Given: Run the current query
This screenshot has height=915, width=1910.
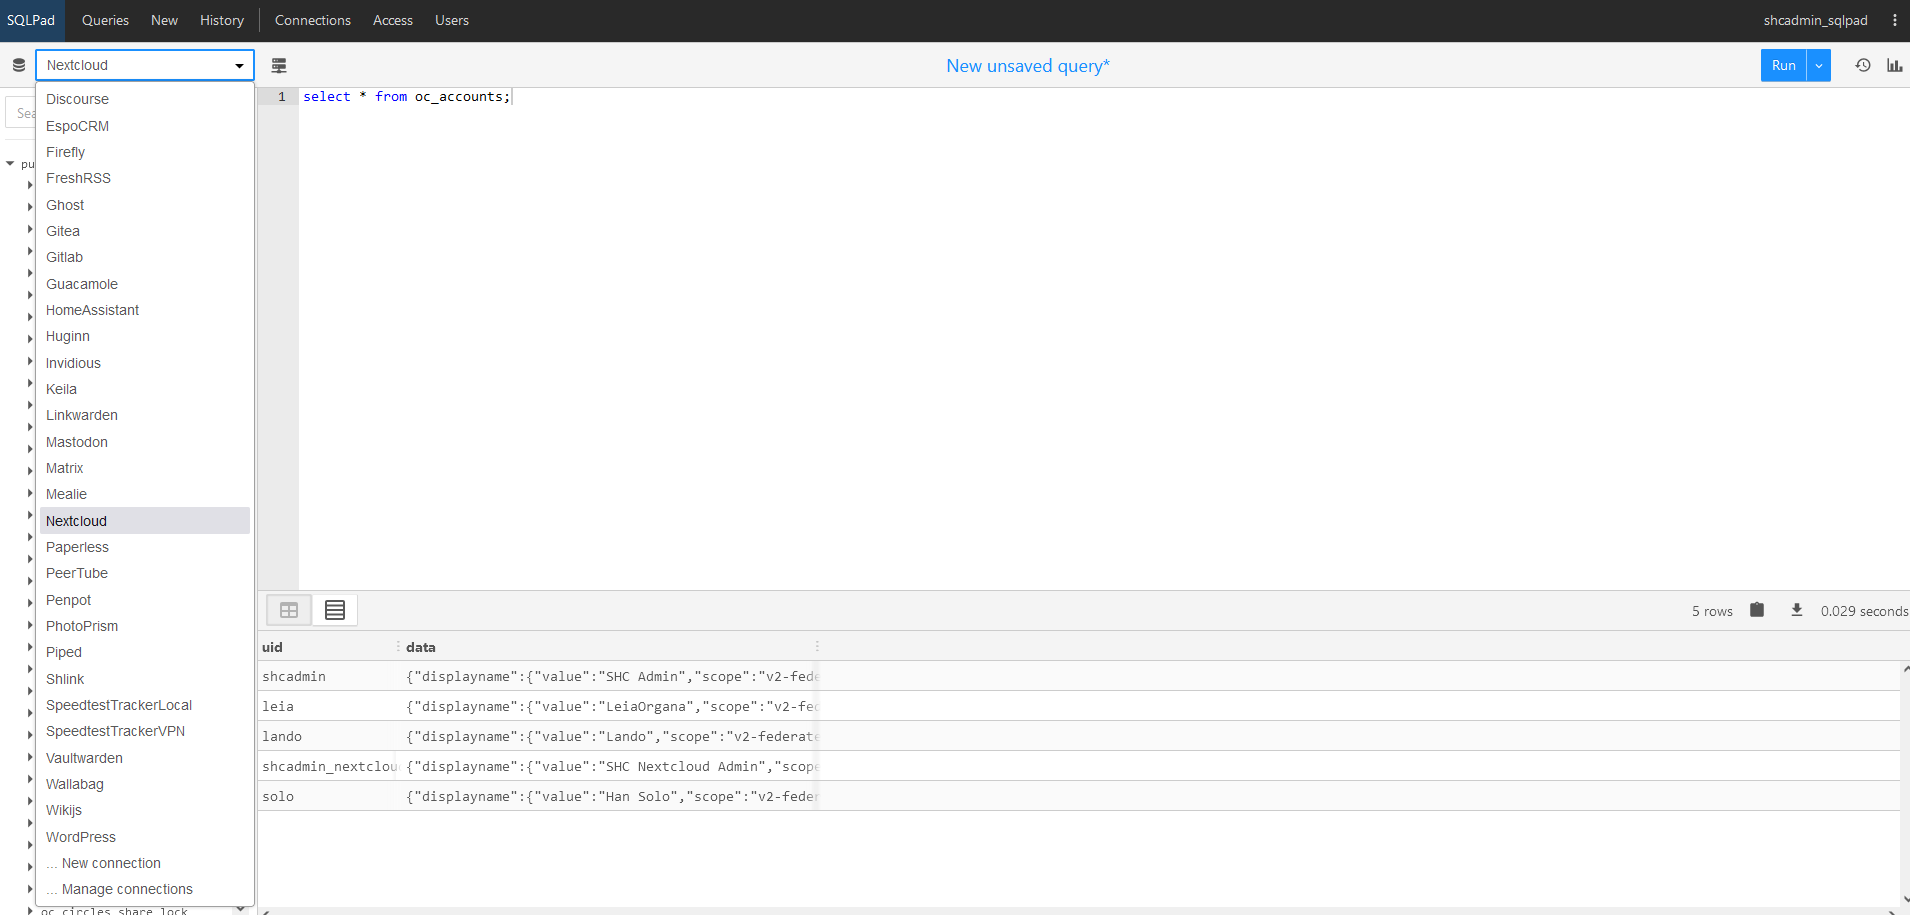Looking at the screenshot, I should point(1783,65).
